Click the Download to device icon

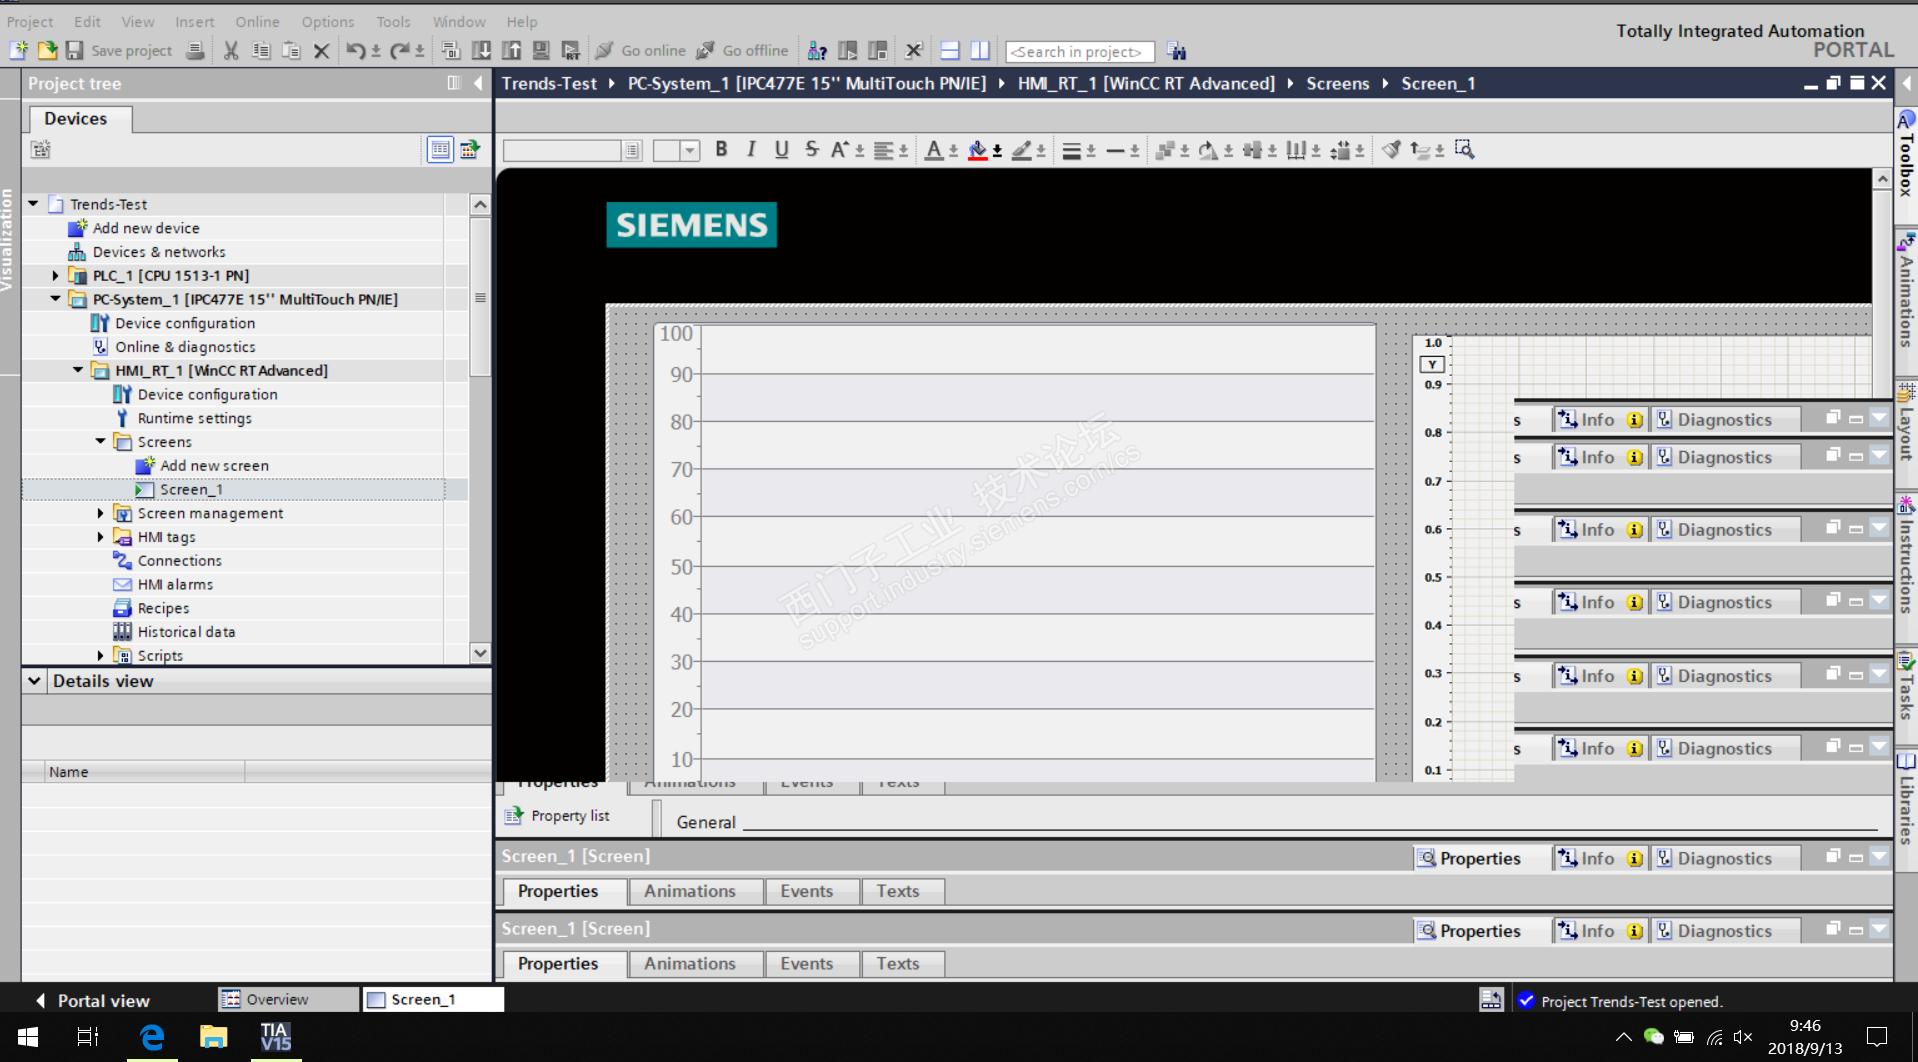(x=481, y=50)
